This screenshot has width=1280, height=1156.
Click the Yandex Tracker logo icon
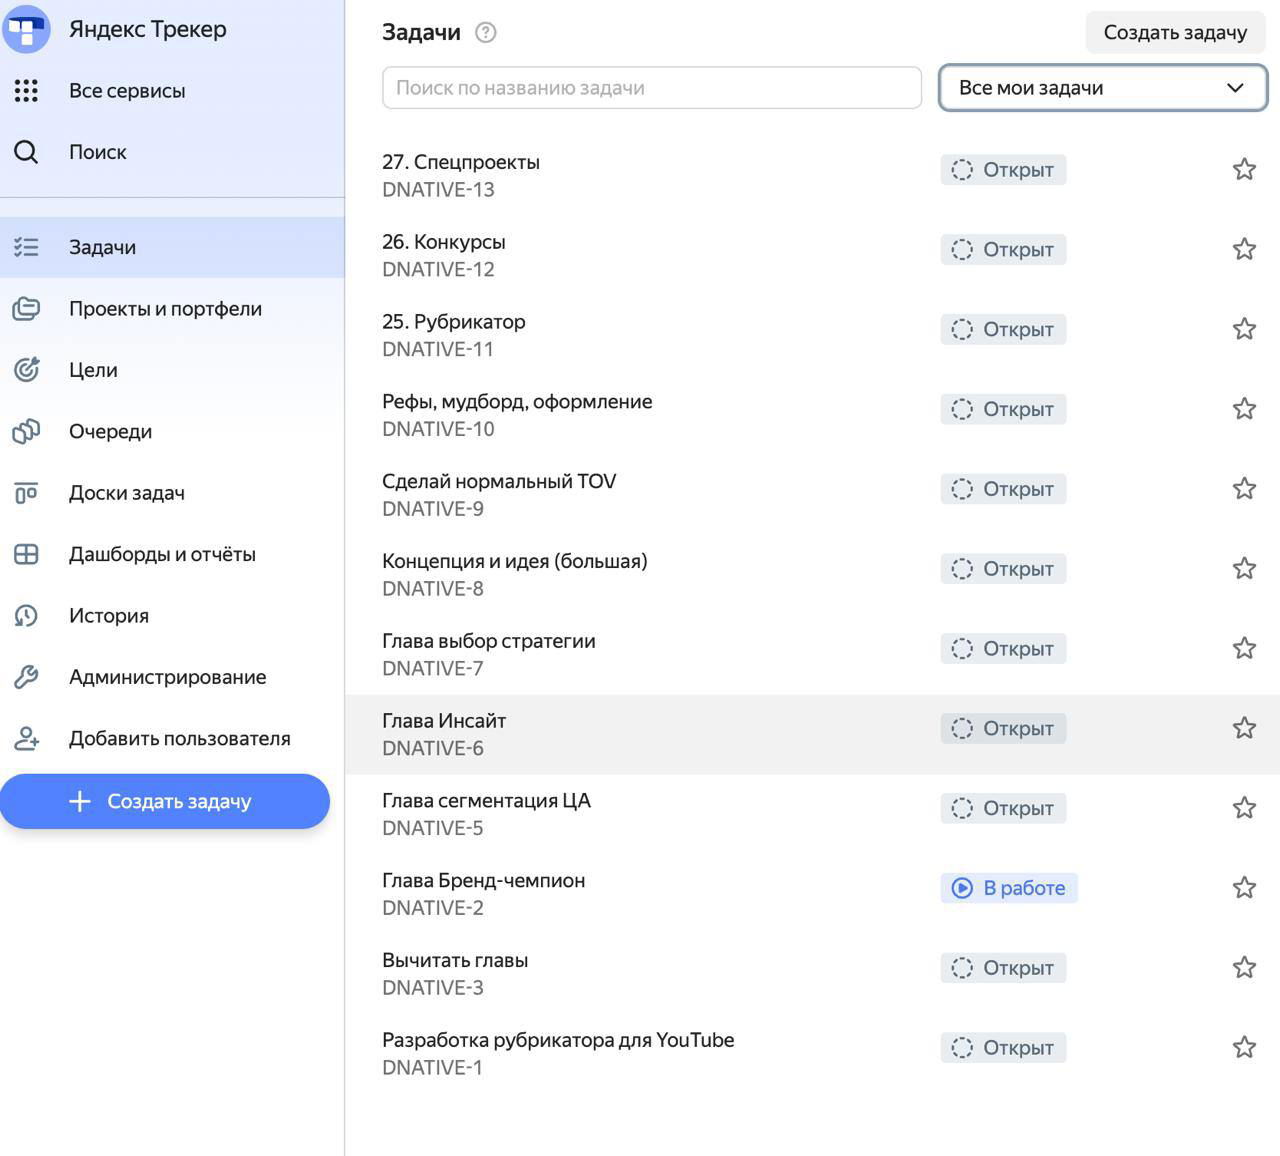[x=26, y=28]
